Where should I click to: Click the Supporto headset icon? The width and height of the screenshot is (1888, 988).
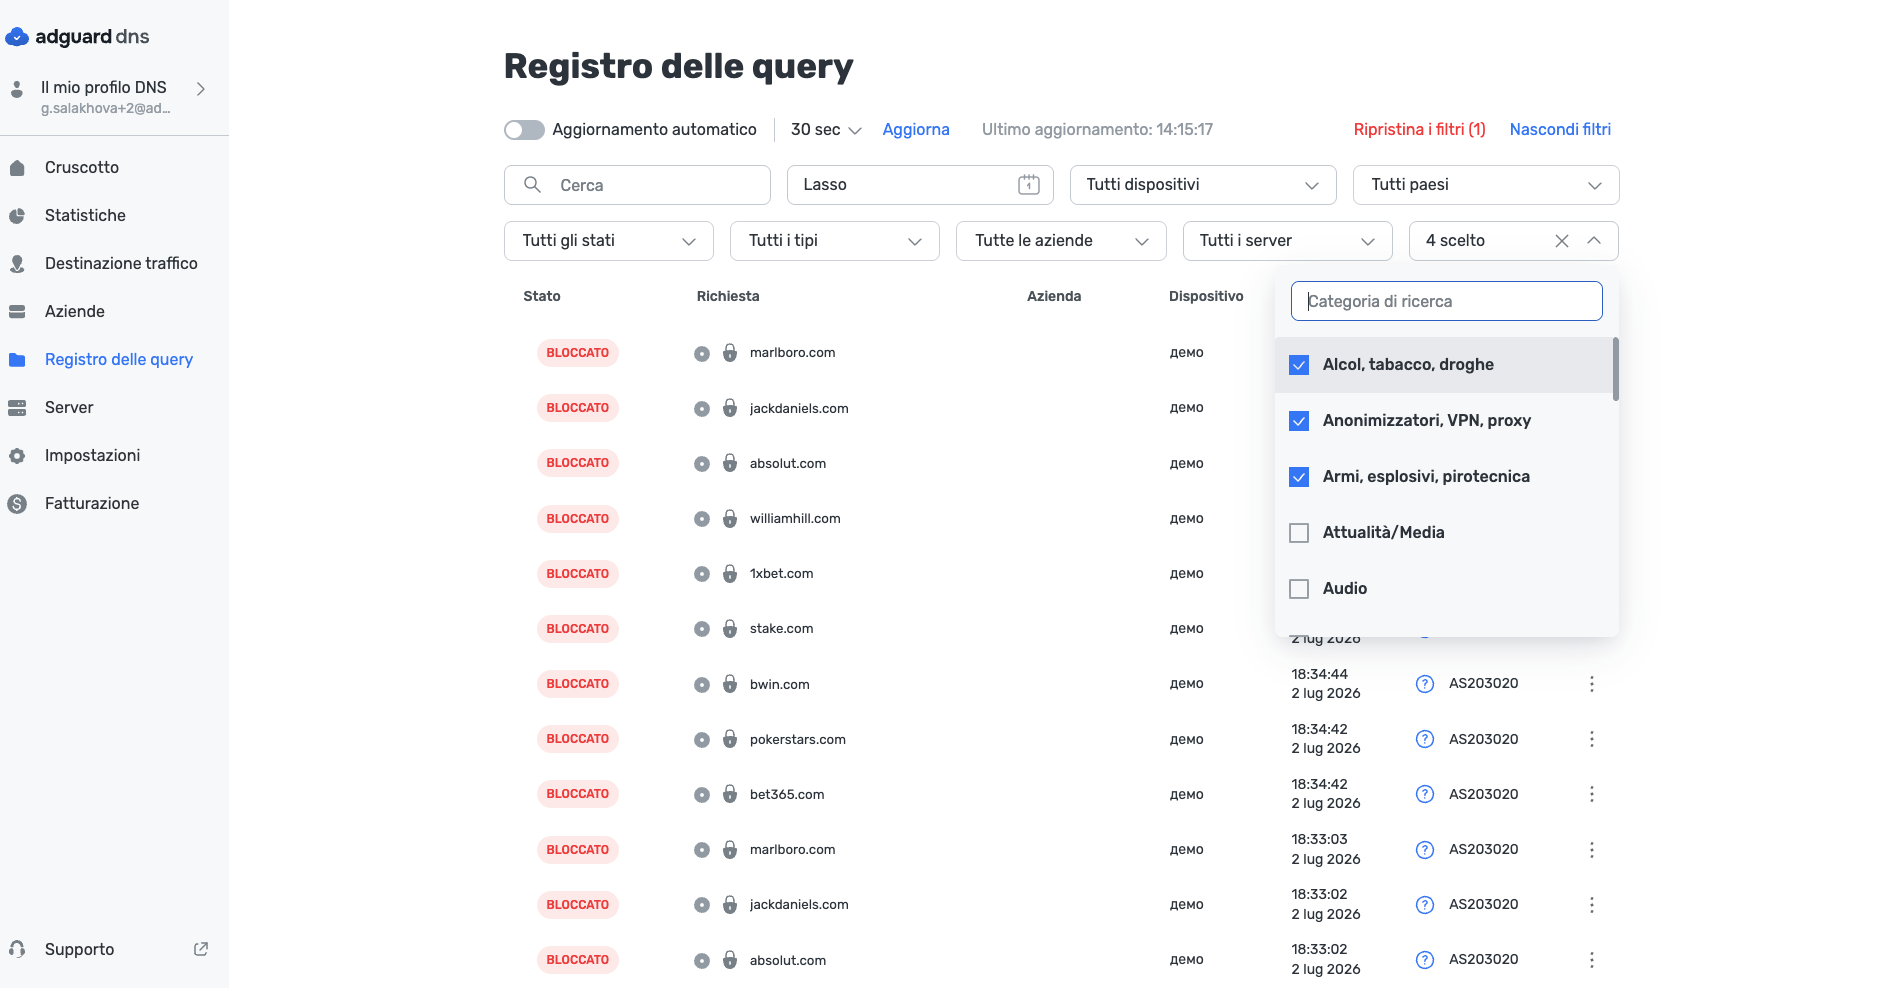point(17,949)
